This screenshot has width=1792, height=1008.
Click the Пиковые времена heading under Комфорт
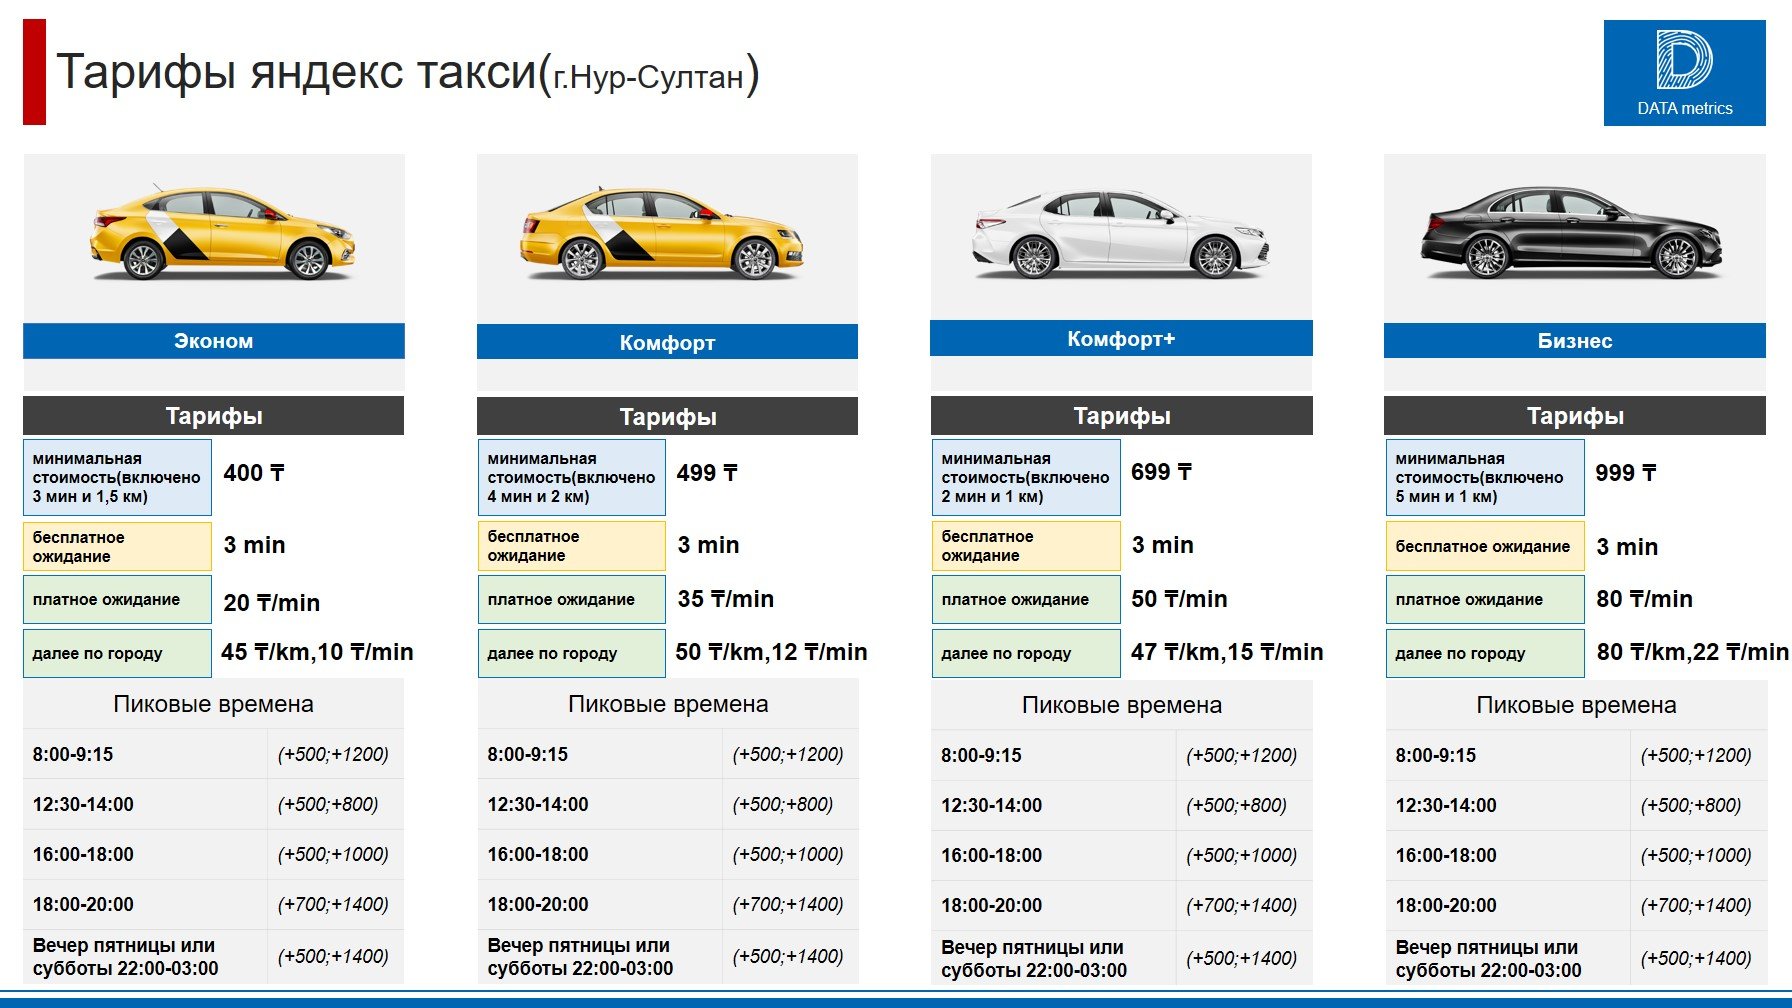click(667, 704)
